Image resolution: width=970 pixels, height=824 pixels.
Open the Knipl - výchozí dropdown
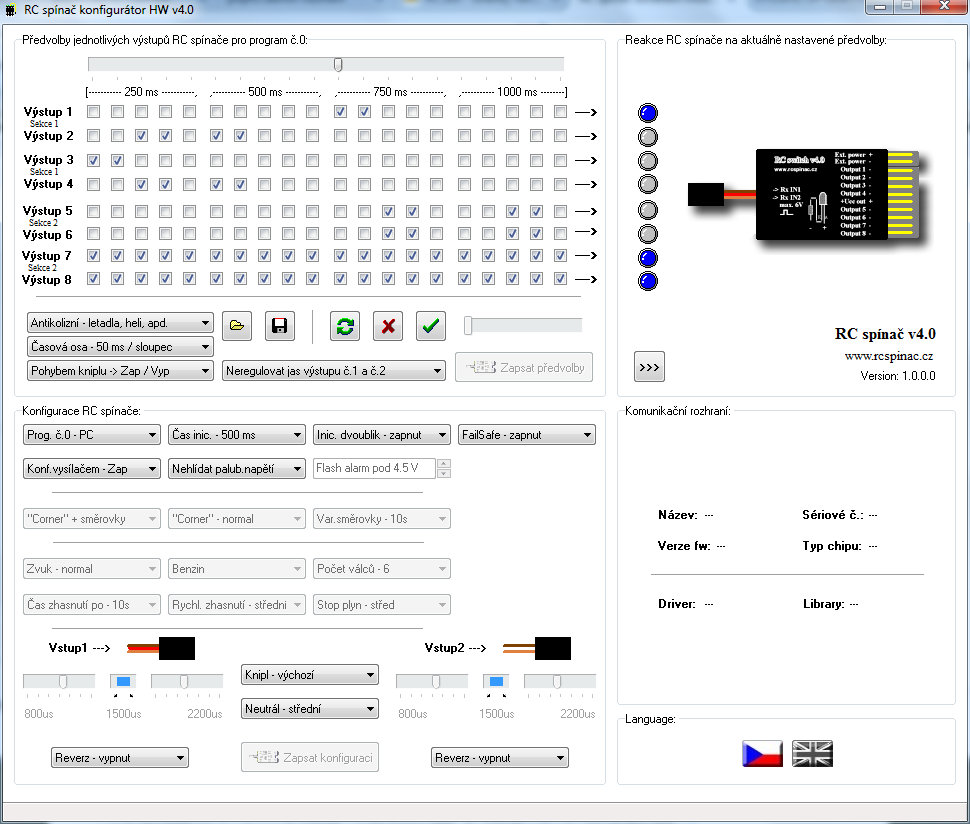310,675
